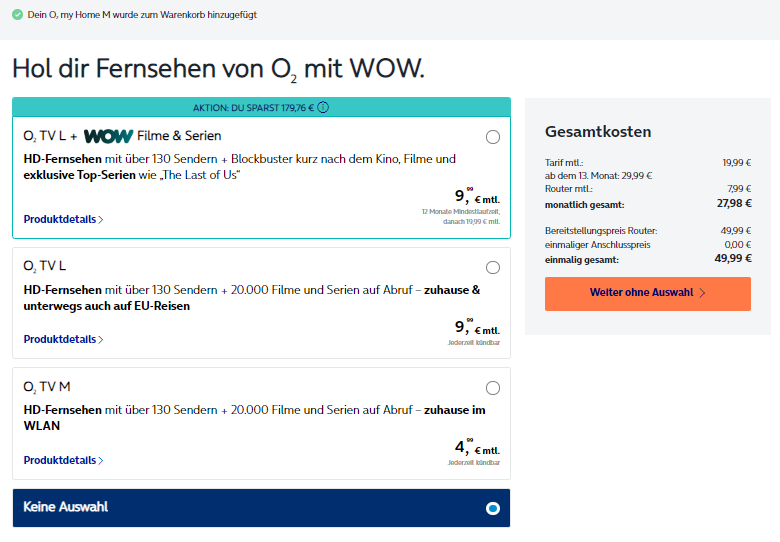Image resolution: width=780 pixels, height=542 pixels.
Task: Click the 'Dein O2 my Home M wurde zum Warenkorb hinzugefügt' message
Action: [142, 15]
